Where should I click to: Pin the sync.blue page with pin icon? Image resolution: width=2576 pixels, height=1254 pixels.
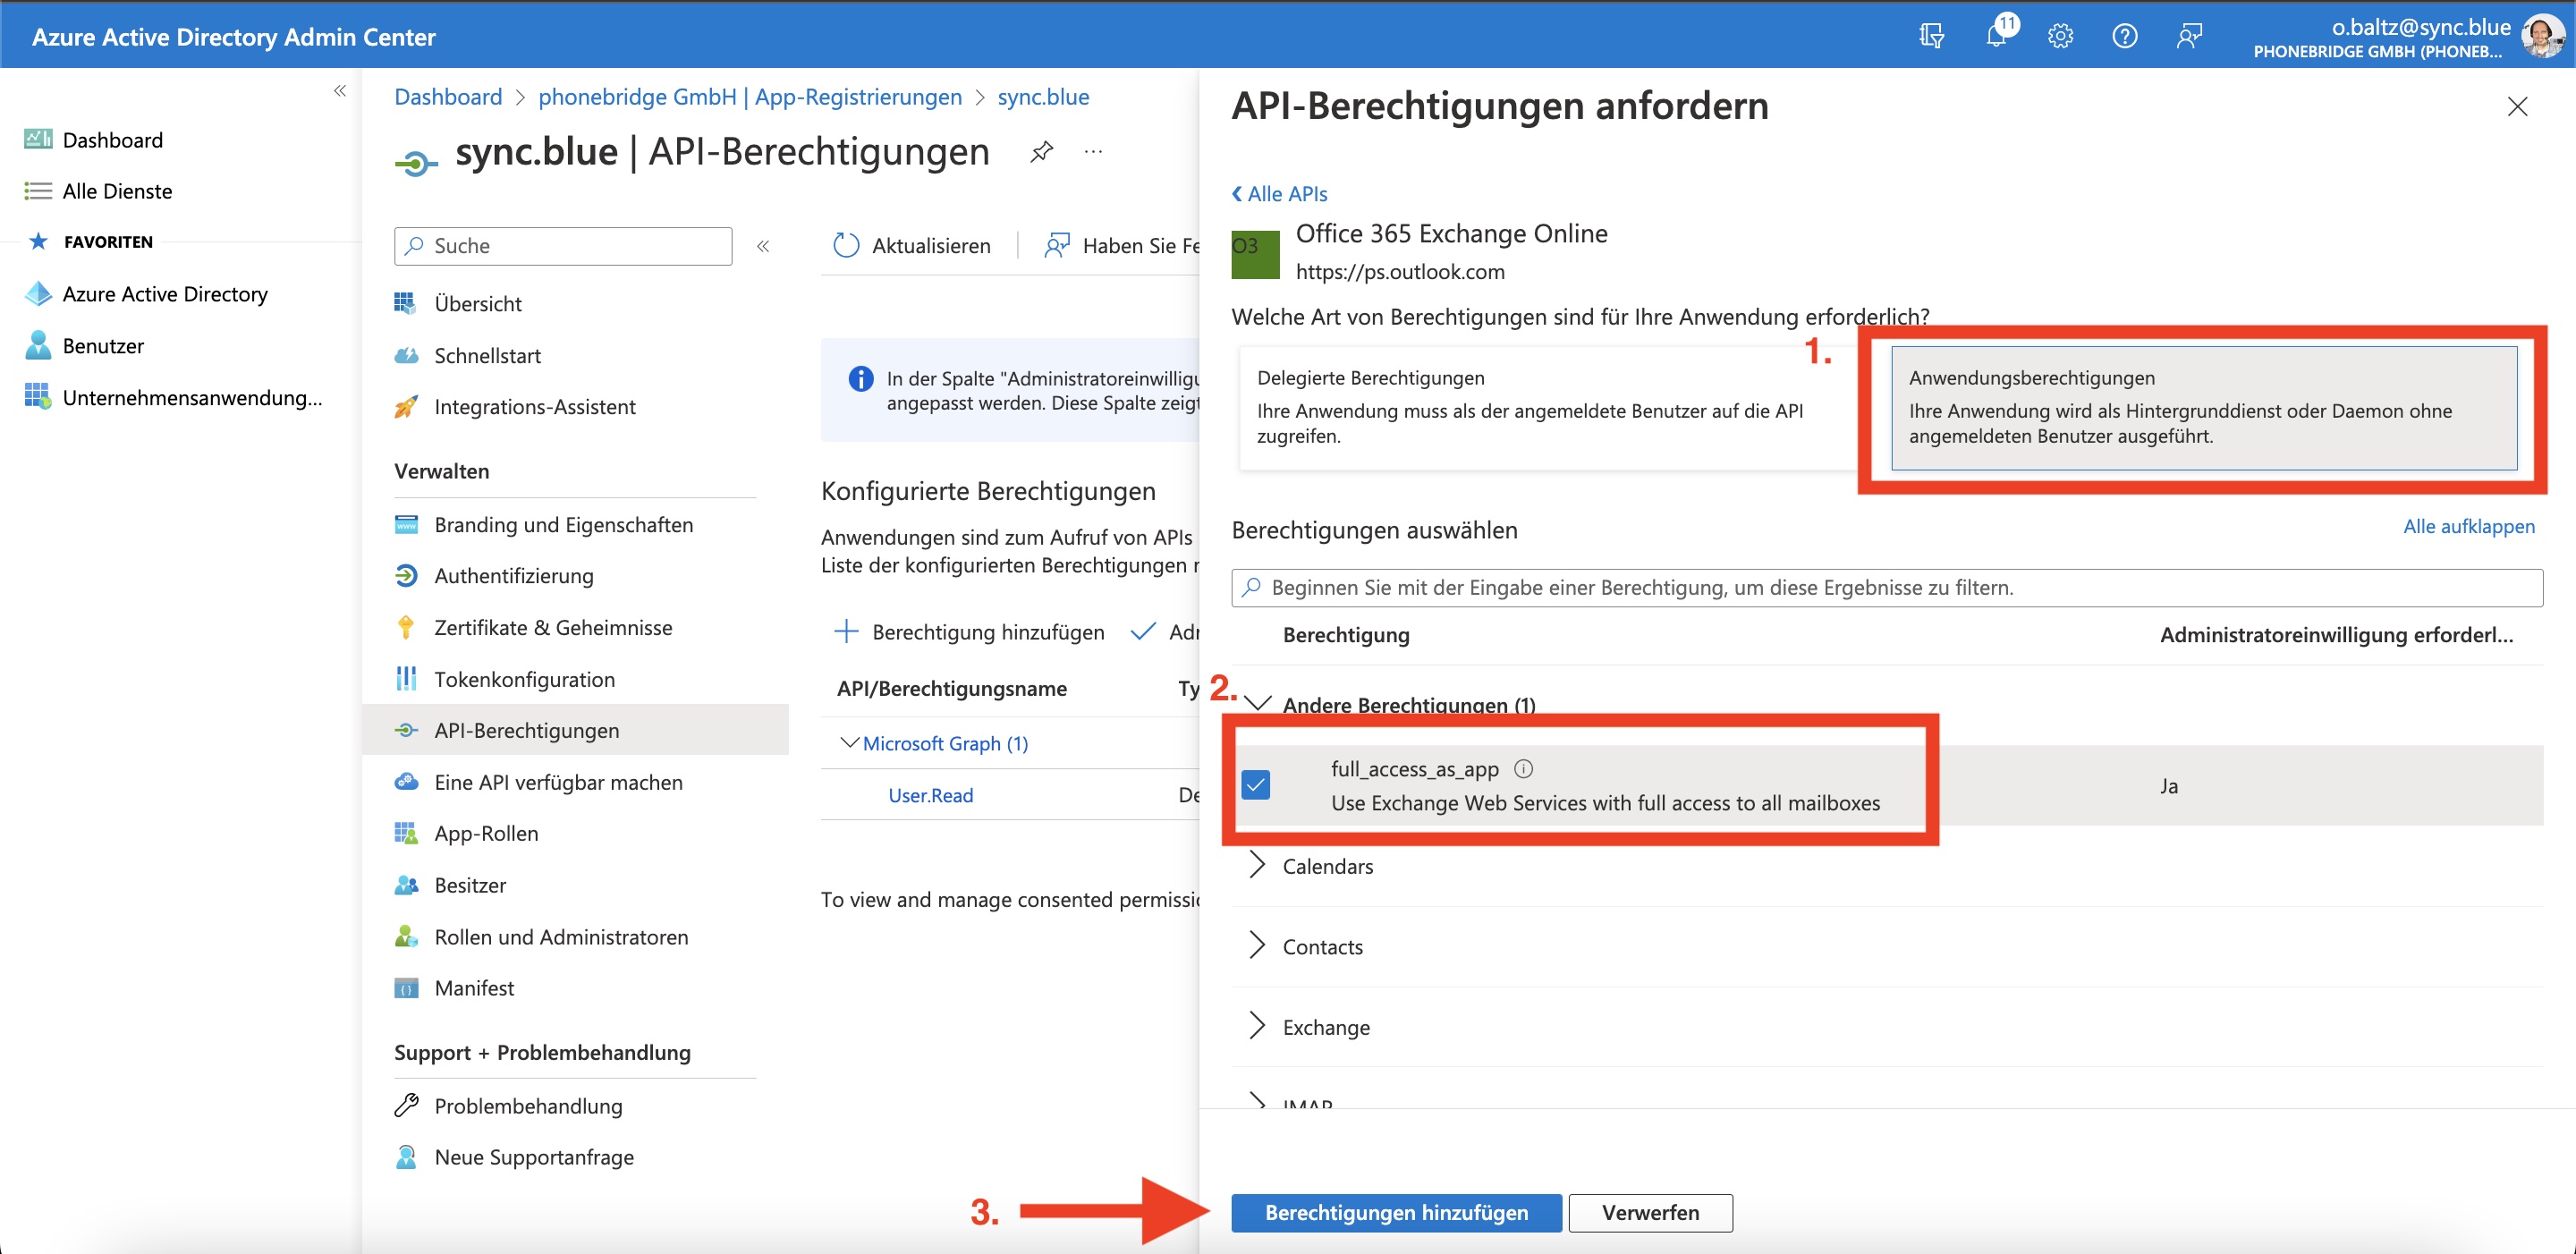[x=1041, y=152]
